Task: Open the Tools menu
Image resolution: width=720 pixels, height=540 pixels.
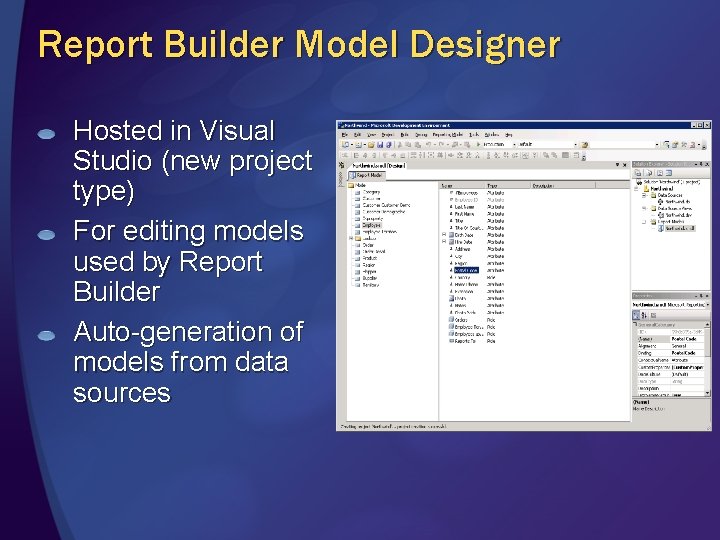Action: [474, 135]
